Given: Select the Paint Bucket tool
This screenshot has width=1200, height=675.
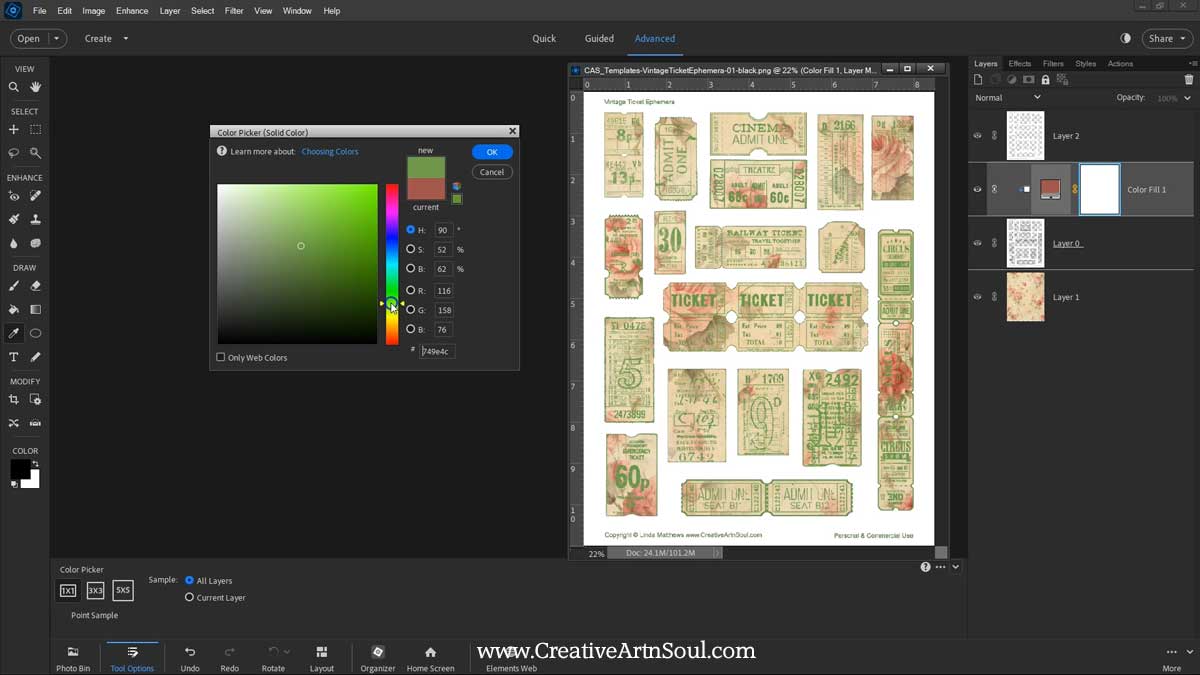Looking at the screenshot, I should pyautogui.click(x=14, y=310).
